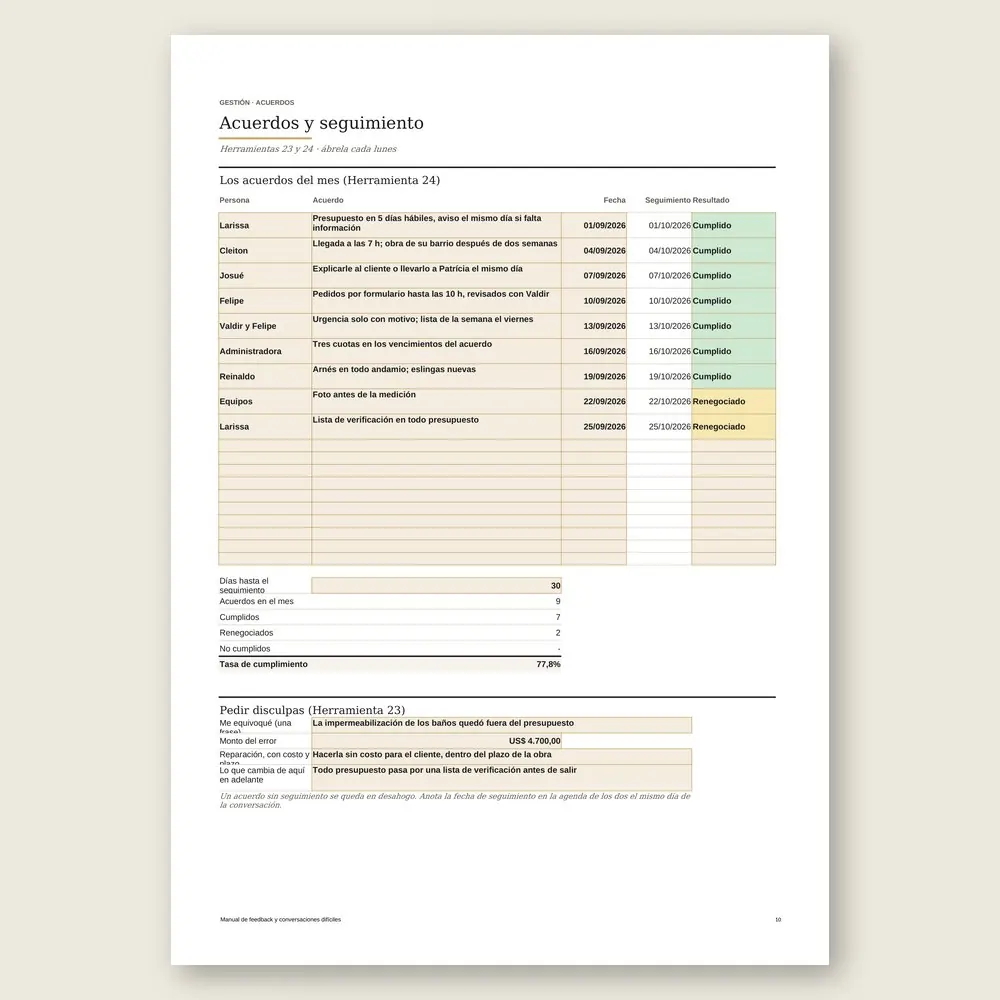Click agreement 'Urgencia solo con motivo' cell

[436, 326]
